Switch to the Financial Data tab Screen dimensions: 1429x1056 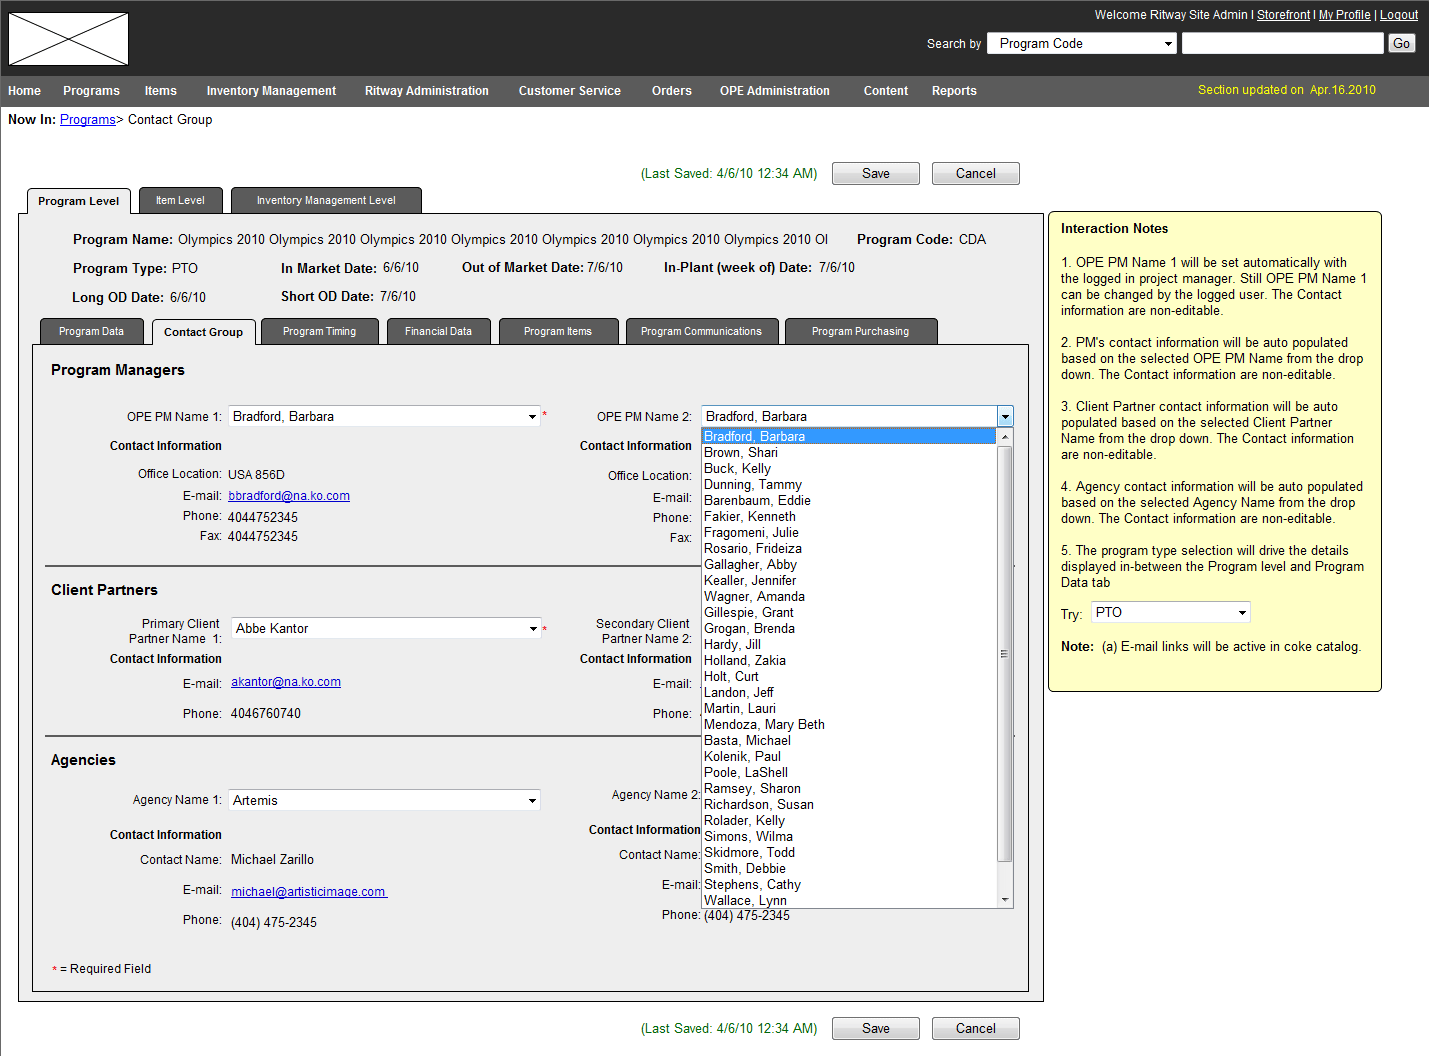click(x=438, y=331)
